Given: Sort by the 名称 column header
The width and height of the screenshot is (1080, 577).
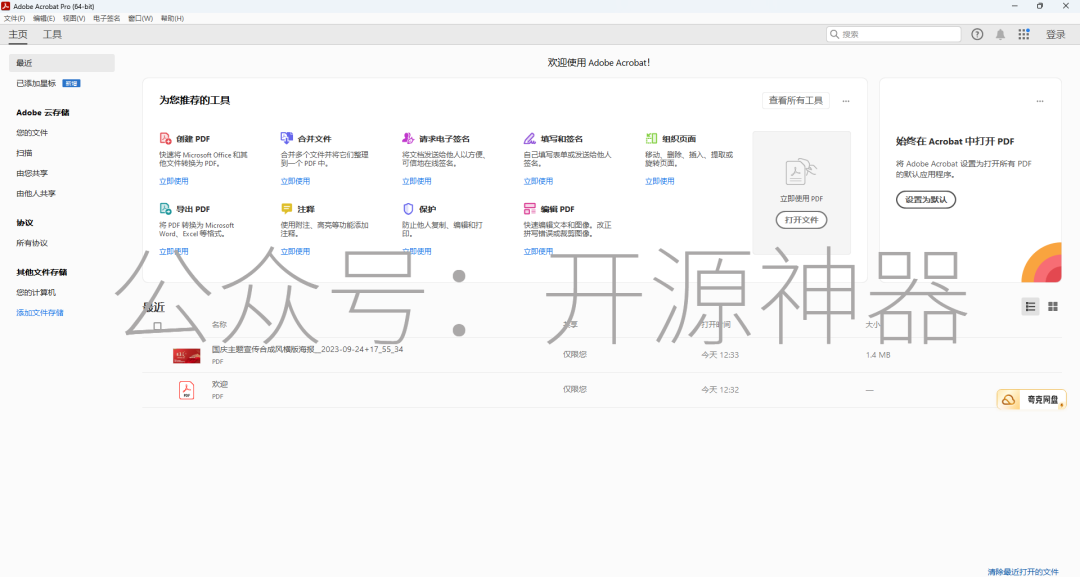Looking at the screenshot, I should pyautogui.click(x=219, y=324).
